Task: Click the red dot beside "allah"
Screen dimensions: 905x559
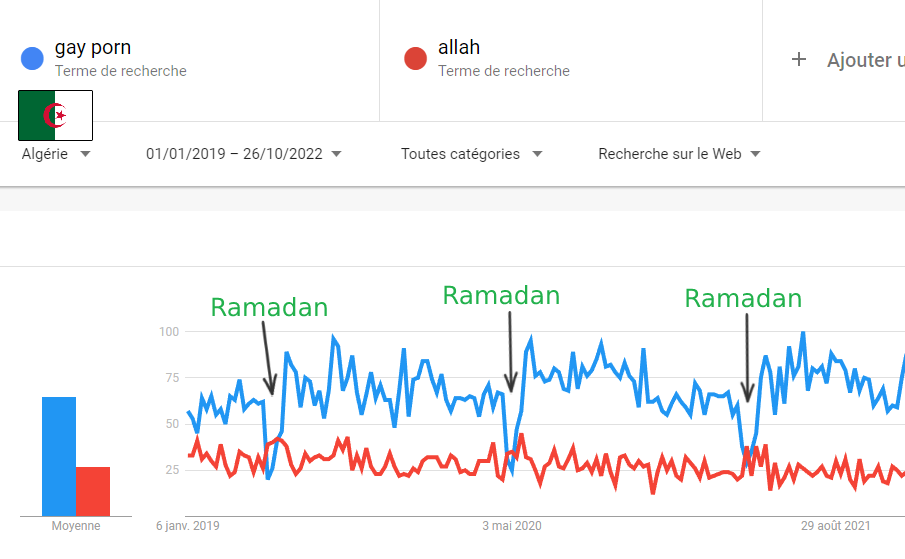Action: tap(415, 59)
